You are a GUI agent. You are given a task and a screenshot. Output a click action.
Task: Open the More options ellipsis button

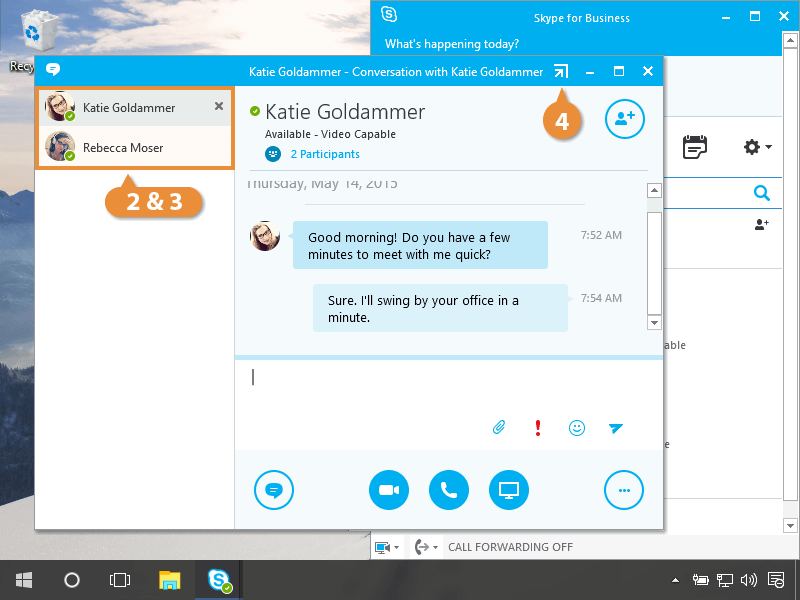624,490
